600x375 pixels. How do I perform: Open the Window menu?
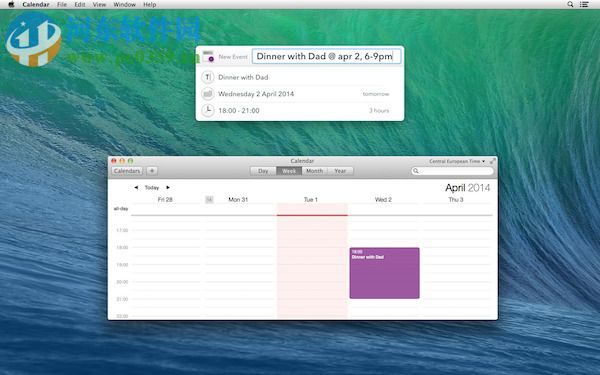pyautogui.click(x=124, y=5)
